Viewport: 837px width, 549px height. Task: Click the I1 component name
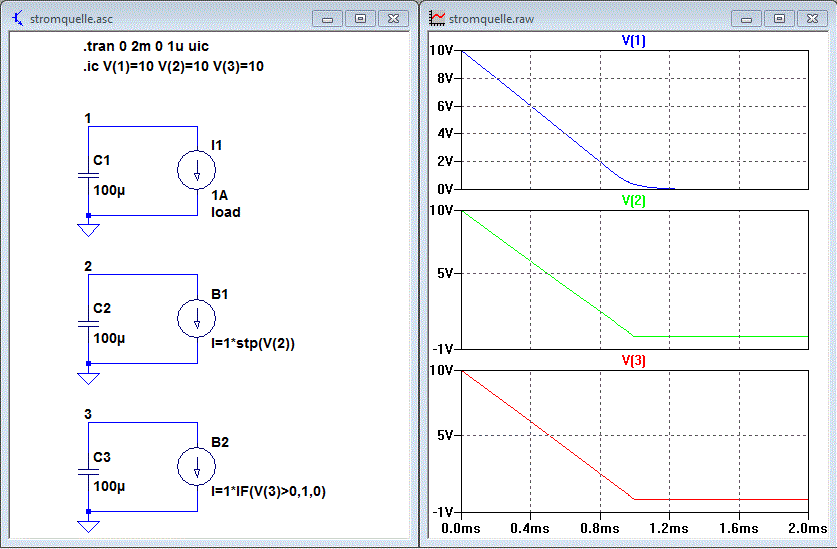[x=217, y=145]
